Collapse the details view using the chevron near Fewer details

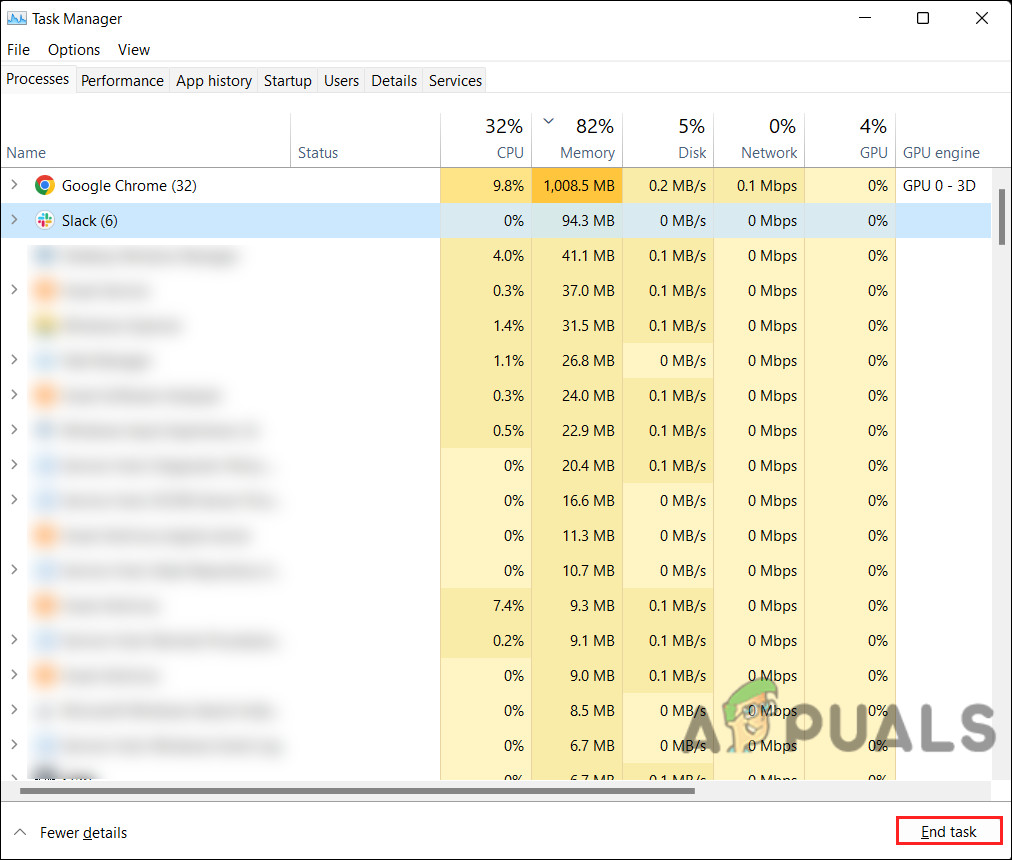pos(20,832)
